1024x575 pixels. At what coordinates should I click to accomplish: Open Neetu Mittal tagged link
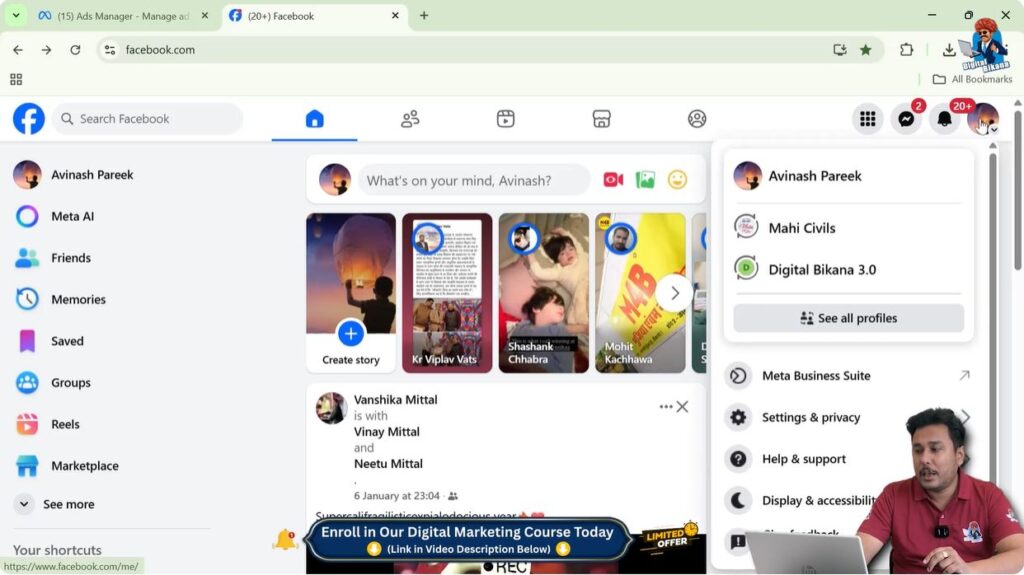(388, 464)
